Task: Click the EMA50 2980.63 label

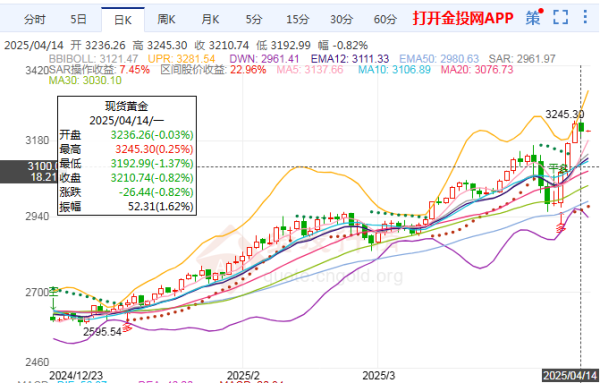Action: pyautogui.click(x=439, y=59)
